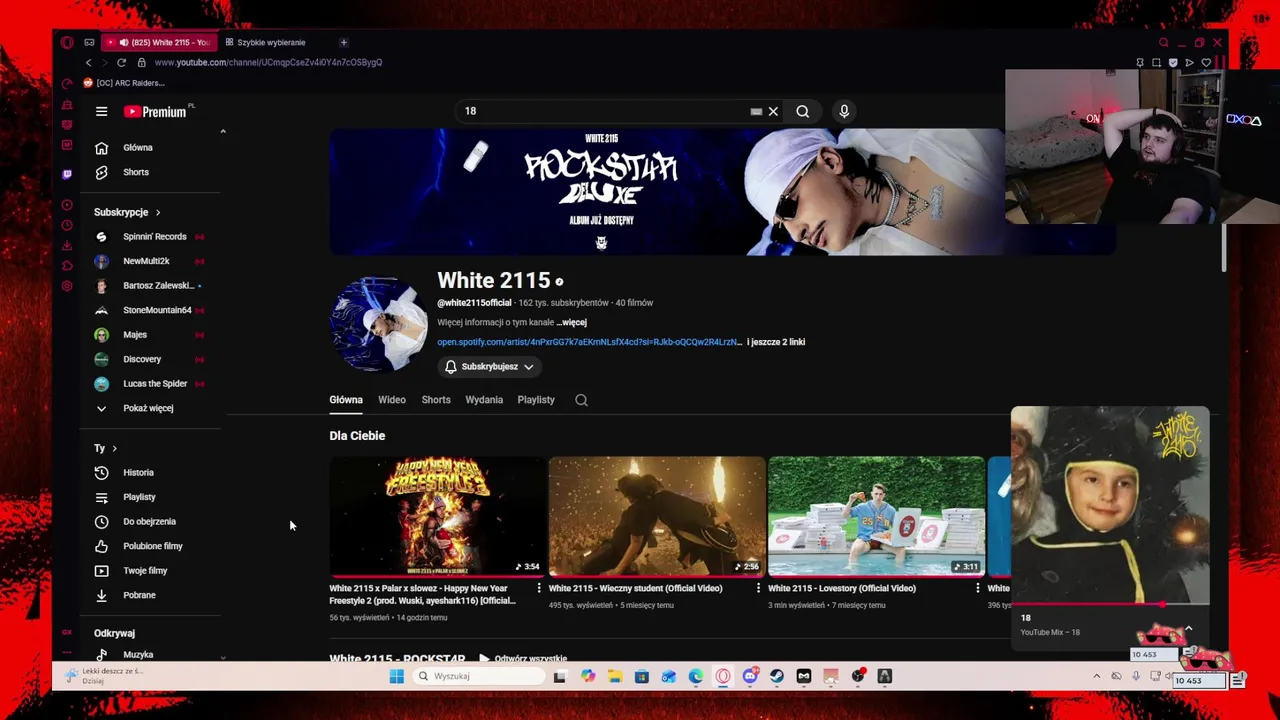The height and width of the screenshot is (720, 1280).
Task: Open Discord from the Windows taskbar
Action: 750,677
